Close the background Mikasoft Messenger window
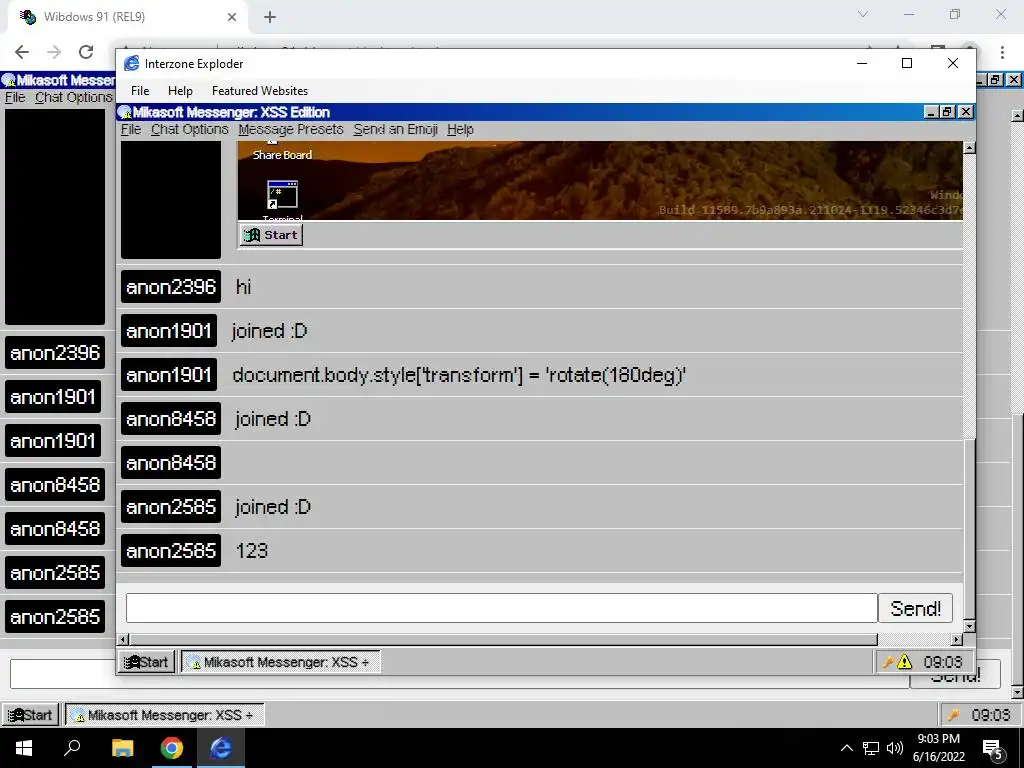The height and width of the screenshot is (768, 1024). point(1014,80)
